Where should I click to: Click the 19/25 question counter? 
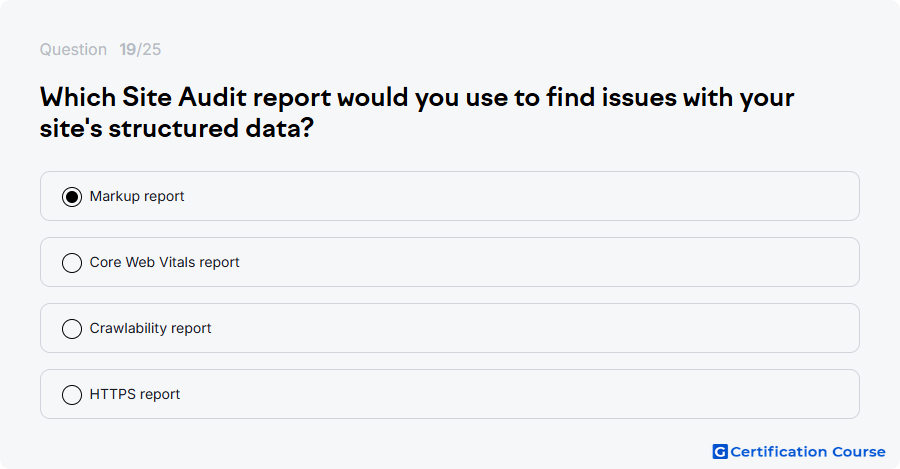(140, 49)
